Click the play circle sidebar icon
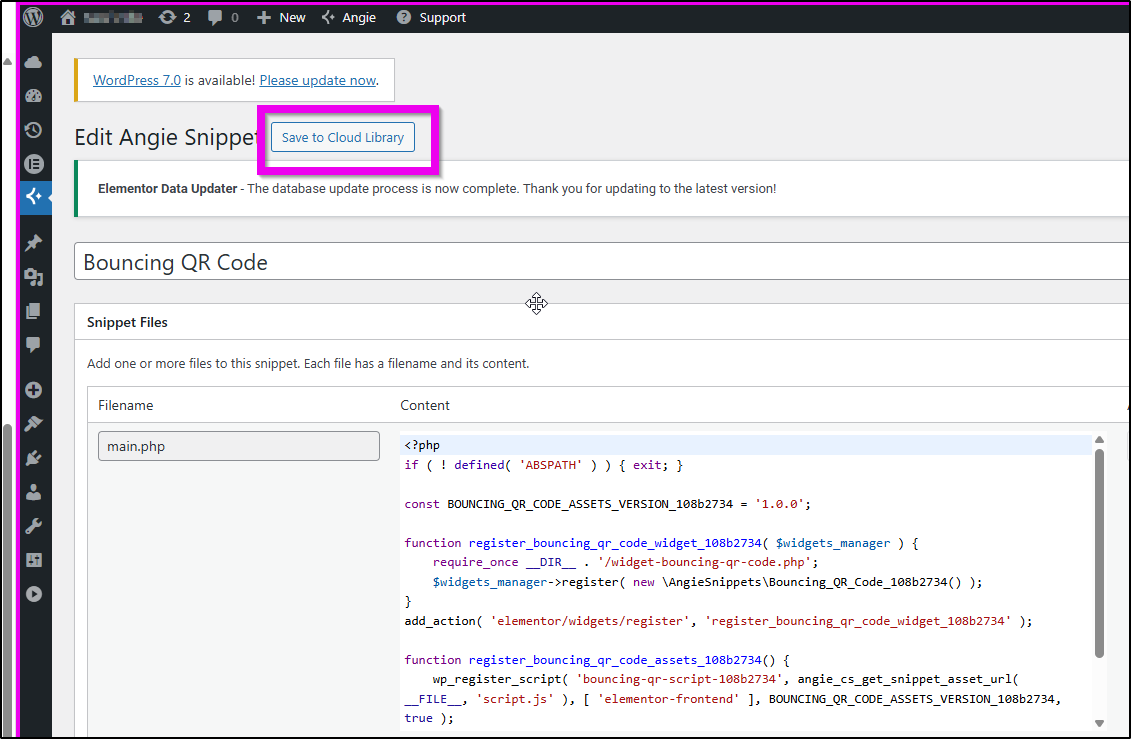The height and width of the screenshot is (739, 1131). coord(33,594)
